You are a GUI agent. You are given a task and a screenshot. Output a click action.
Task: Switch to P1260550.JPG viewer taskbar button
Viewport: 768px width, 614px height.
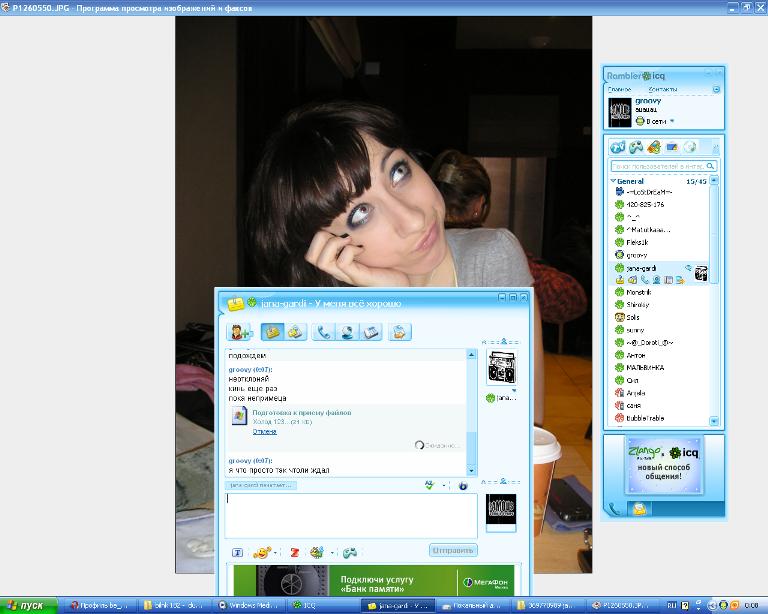click(622, 606)
